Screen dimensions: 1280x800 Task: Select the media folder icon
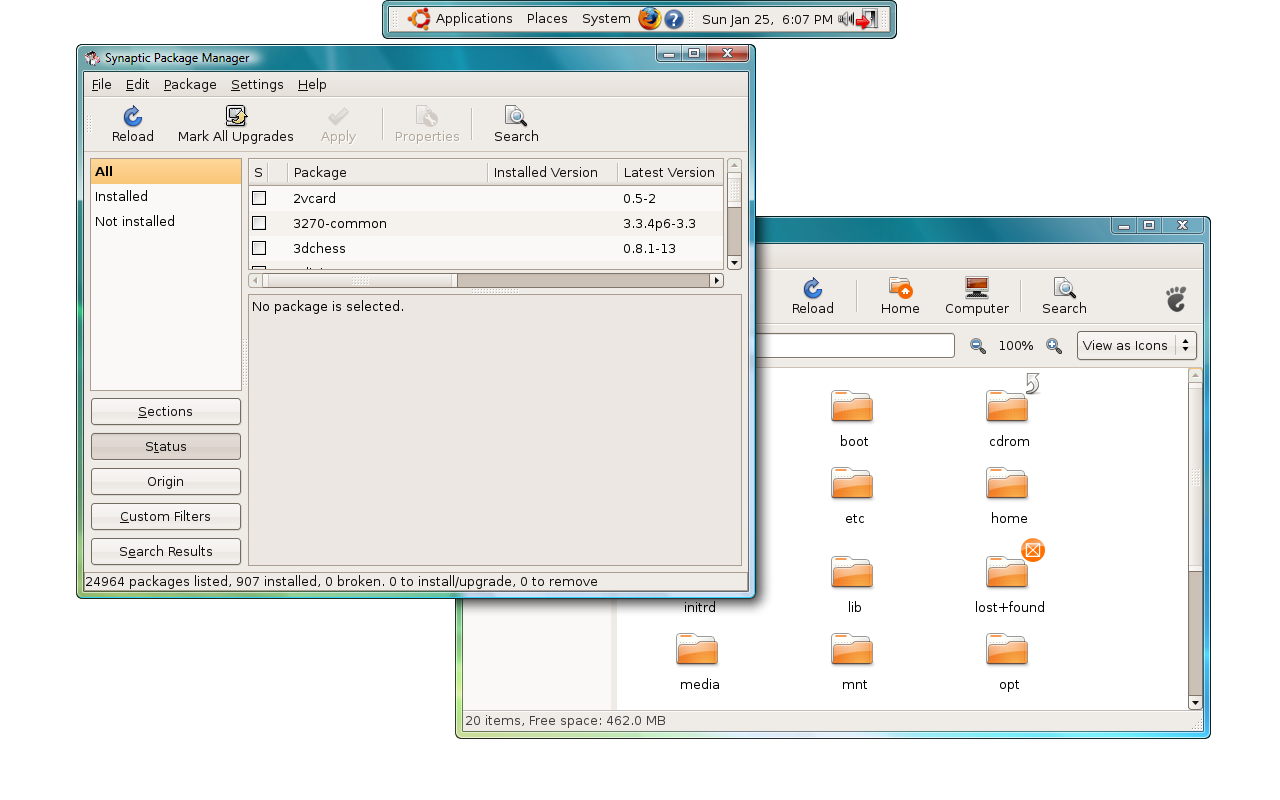pyautogui.click(x=697, y=649)
